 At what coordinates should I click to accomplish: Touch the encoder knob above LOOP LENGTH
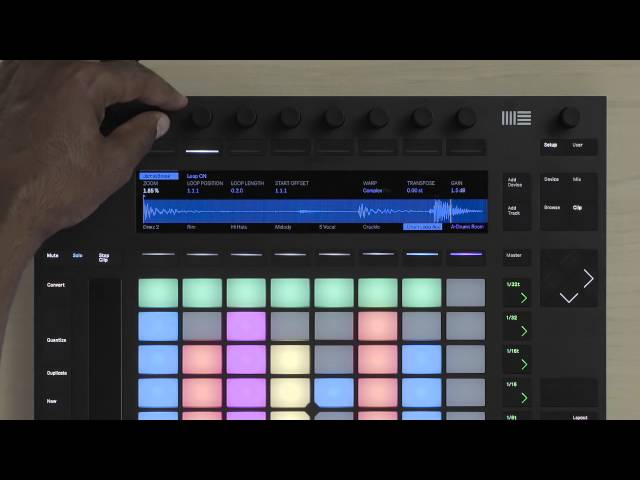point(246,118)
